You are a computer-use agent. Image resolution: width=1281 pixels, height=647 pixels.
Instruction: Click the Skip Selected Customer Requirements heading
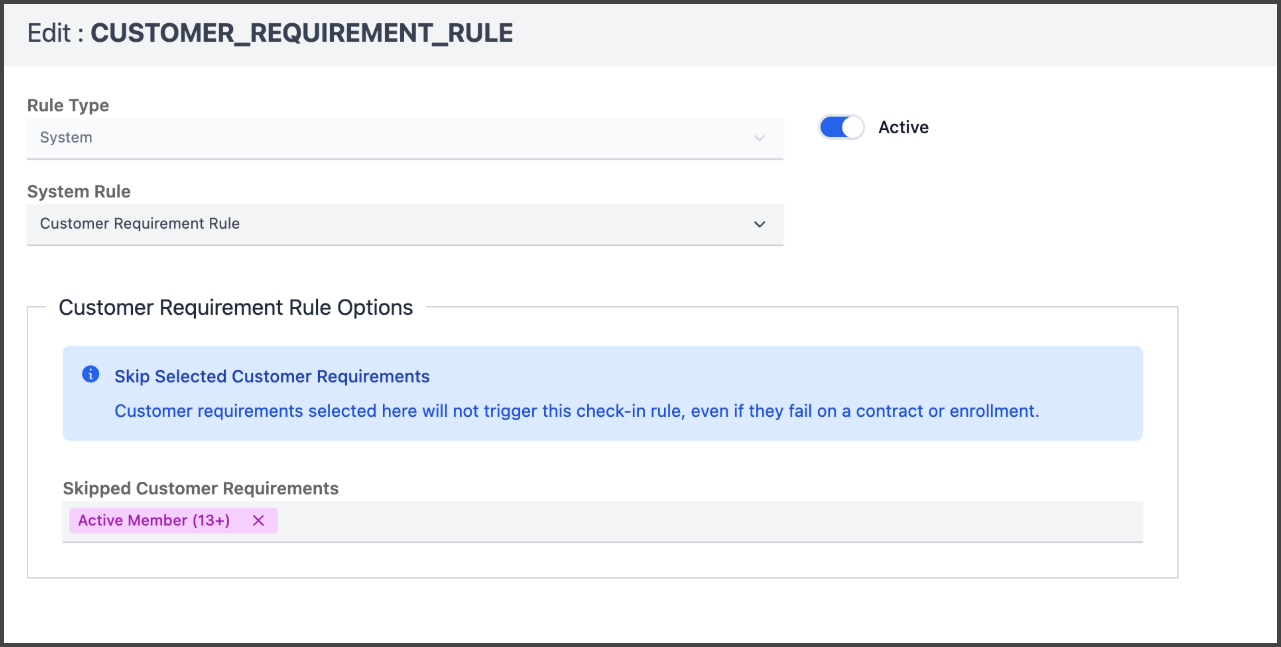(x=272, y=377)
